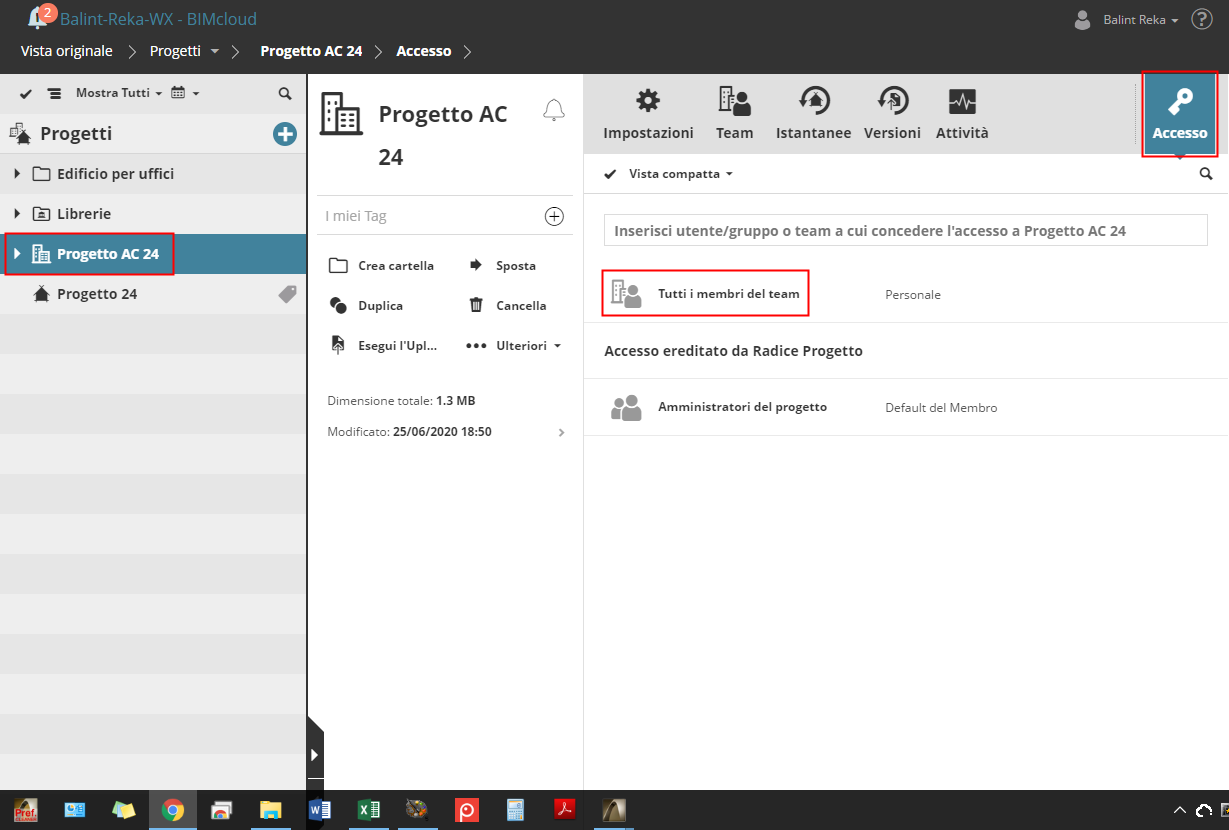Open the Accesso tab with key icon
This screenshot has height=830, width=1229.
[1180, 114]
